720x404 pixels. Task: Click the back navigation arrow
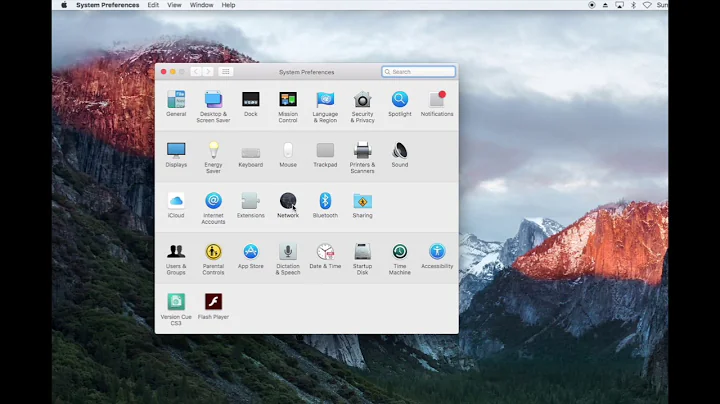(x=196, y=72)
